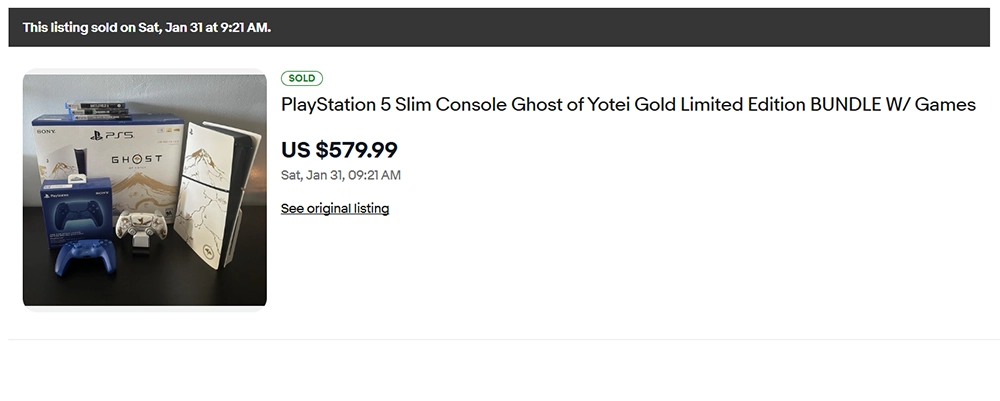Click the 'This listing sold on' banner text
The height and width of the screenshot is (401, 1000).
[x=146, y=27]
